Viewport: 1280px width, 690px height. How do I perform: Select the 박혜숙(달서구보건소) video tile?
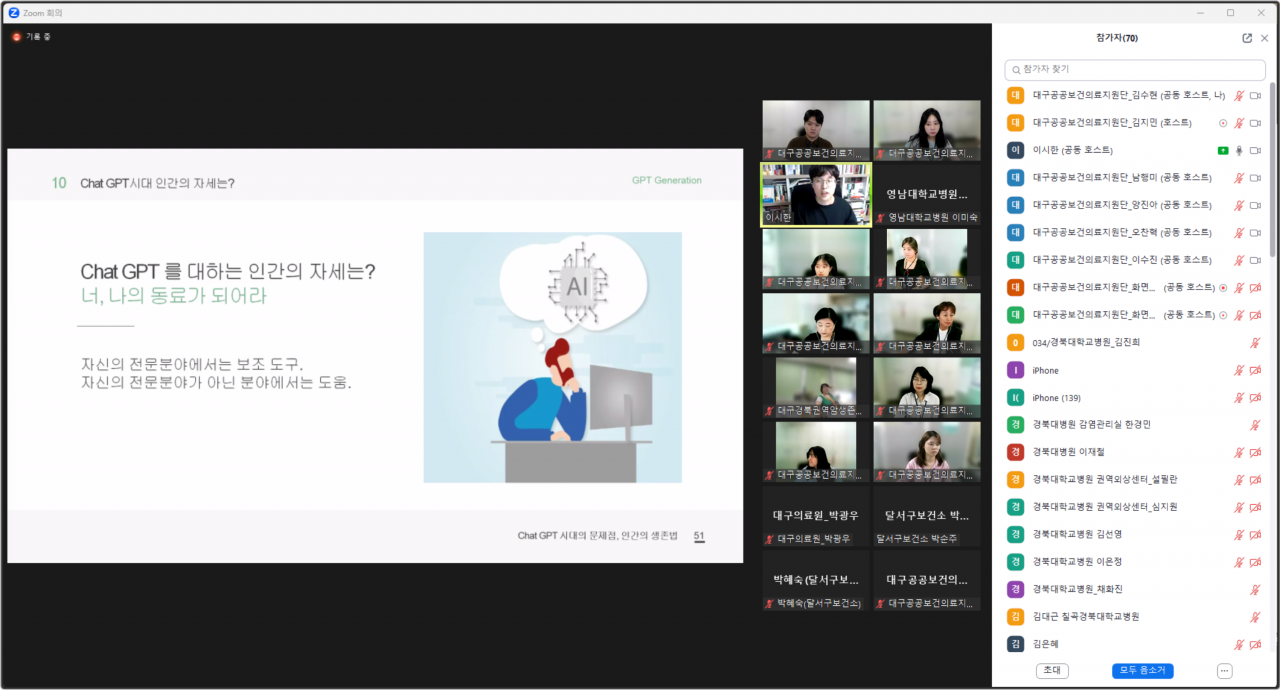[815, 580]
